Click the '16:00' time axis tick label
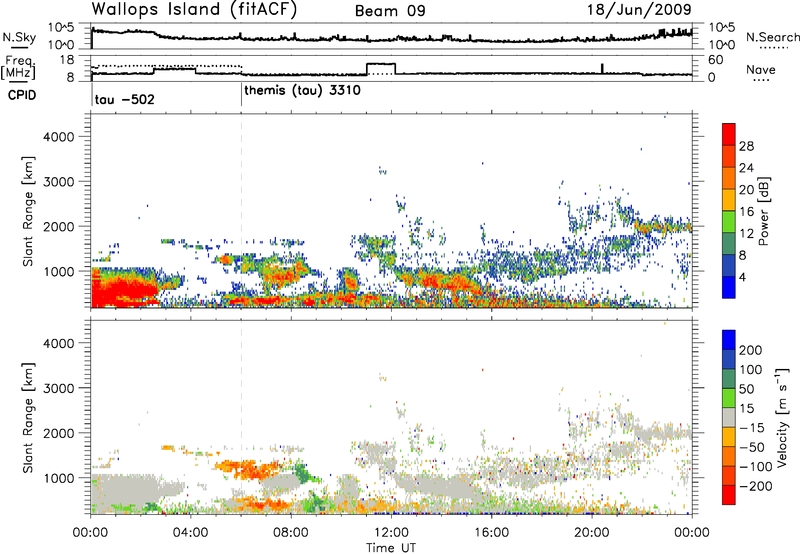The height and width of the screenshot is (554, 800). click(x=491, y=533)
